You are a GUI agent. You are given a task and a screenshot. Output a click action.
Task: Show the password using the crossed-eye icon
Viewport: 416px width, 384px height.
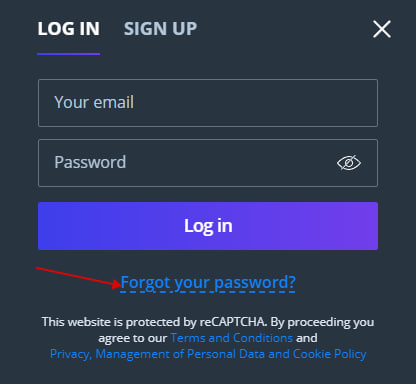[x=349, y=163]
